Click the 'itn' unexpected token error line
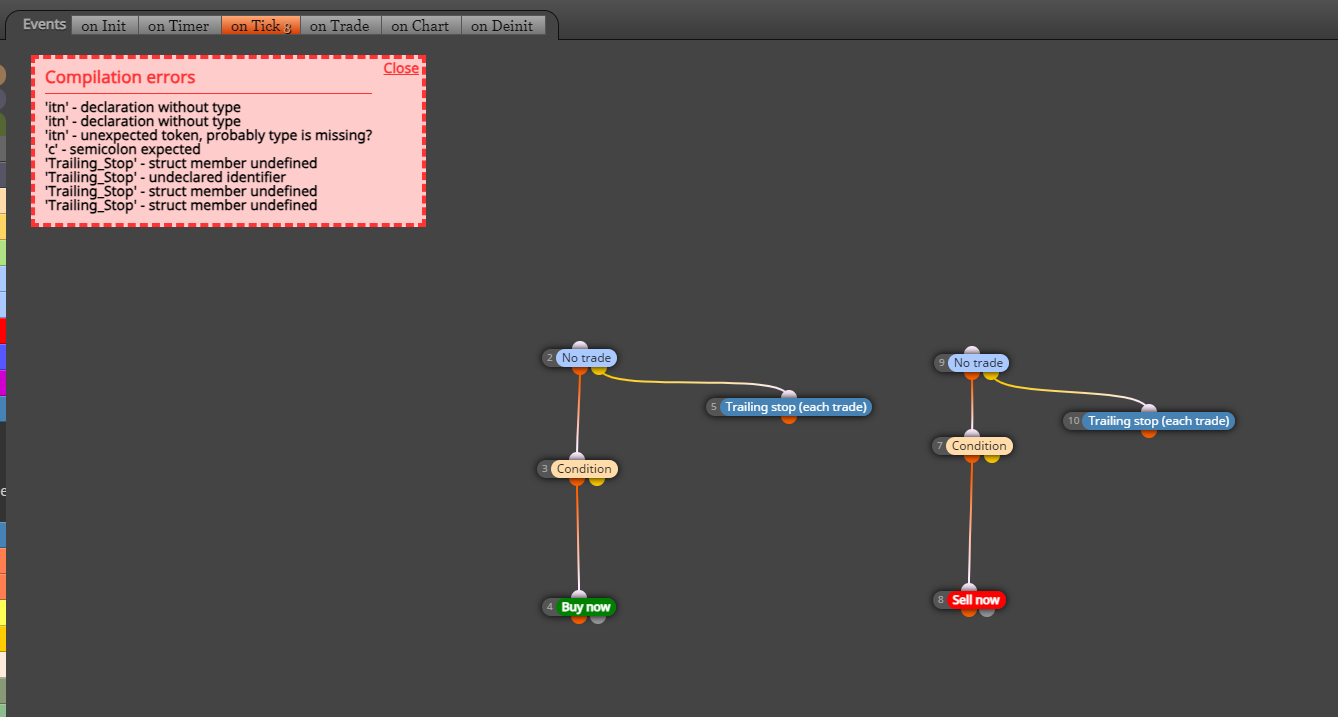The width and height of the screenshot is (1338, 717). click(209, 135)
